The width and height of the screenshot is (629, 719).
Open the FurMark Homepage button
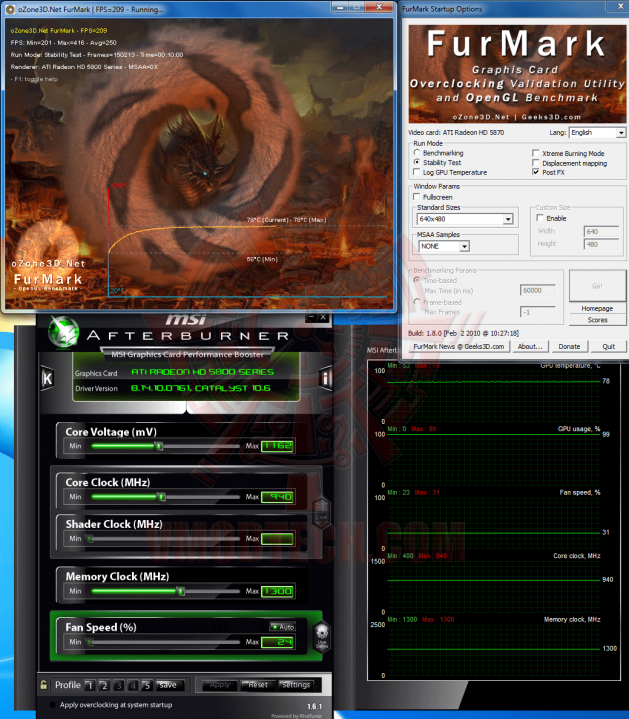597,309
